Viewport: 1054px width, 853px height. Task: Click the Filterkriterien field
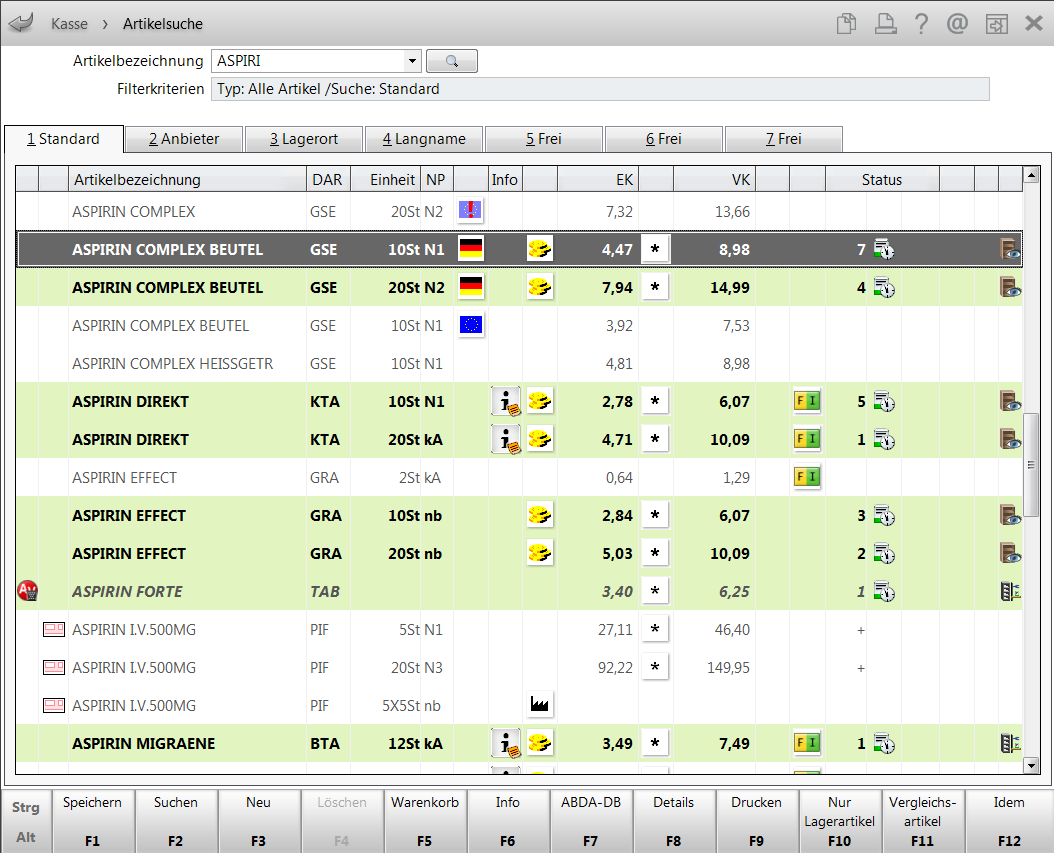pos(600,89)
